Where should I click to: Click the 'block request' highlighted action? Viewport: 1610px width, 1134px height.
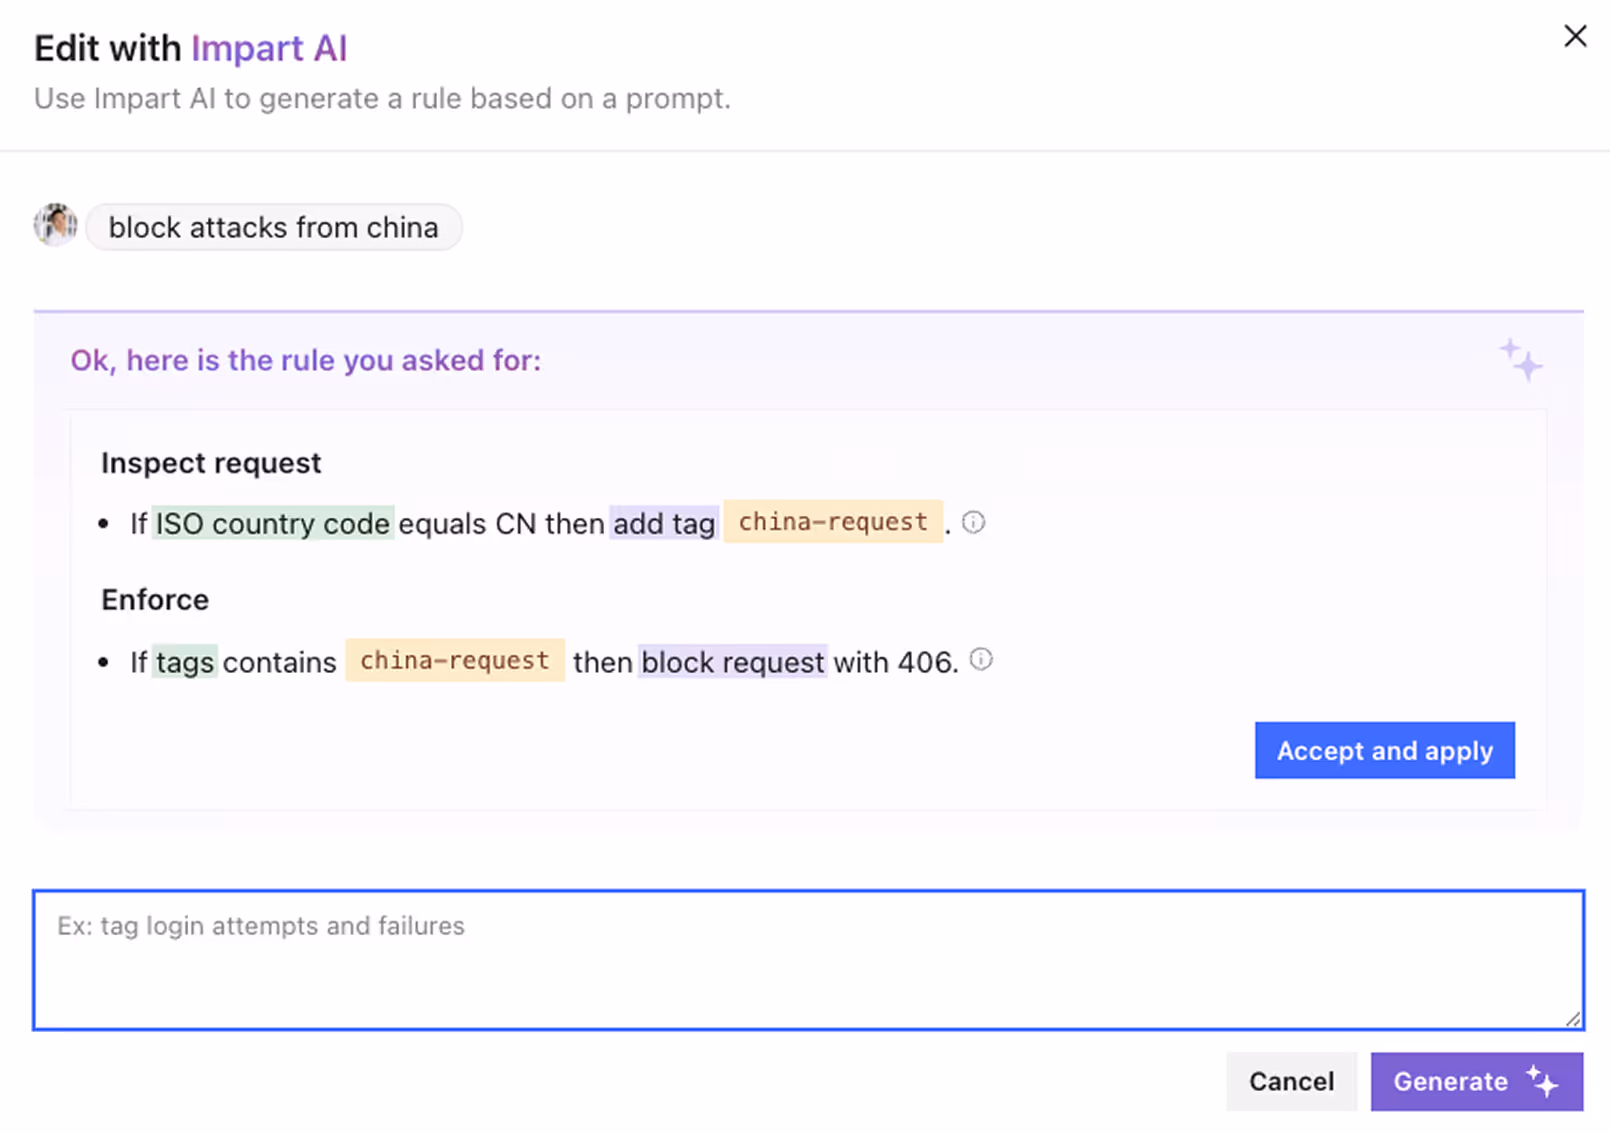733,662
